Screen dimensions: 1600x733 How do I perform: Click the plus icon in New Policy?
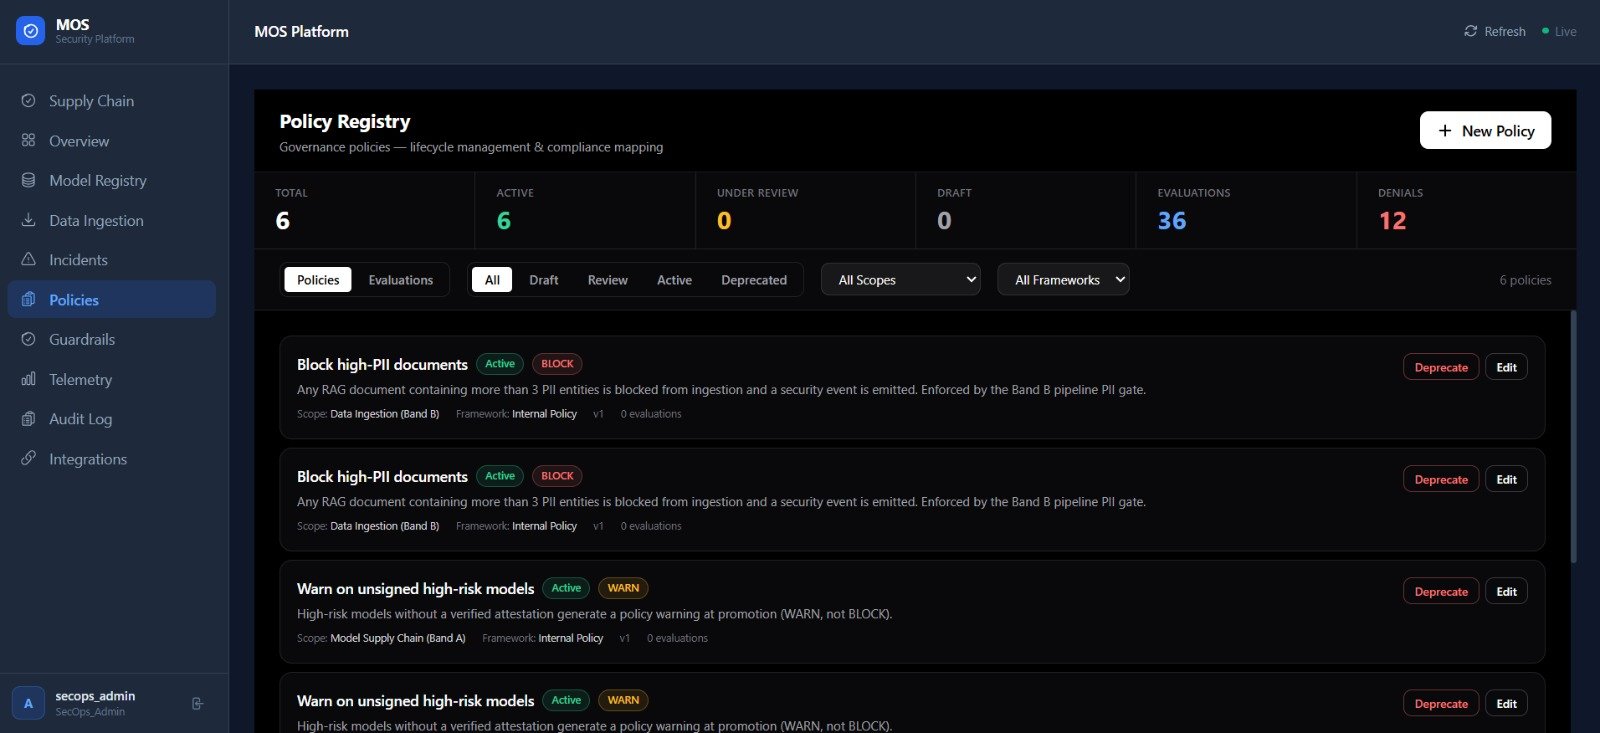point(1445,131)
